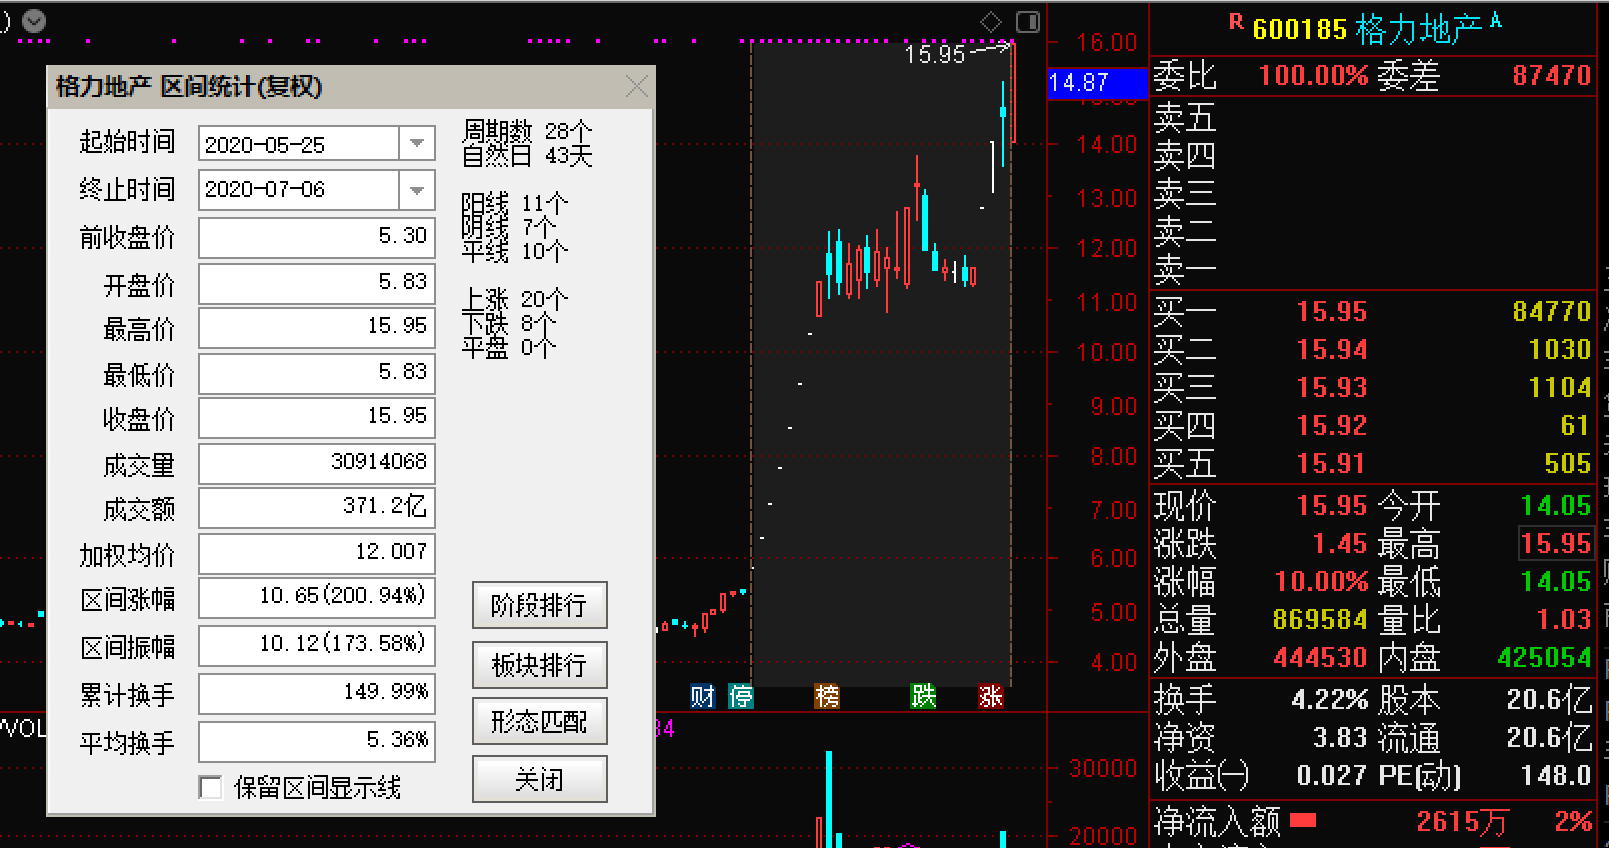The height and width of the screenshot is (848, 1609).
Task: Click the orange 榜 marker icon
Action: click(827, 696)
